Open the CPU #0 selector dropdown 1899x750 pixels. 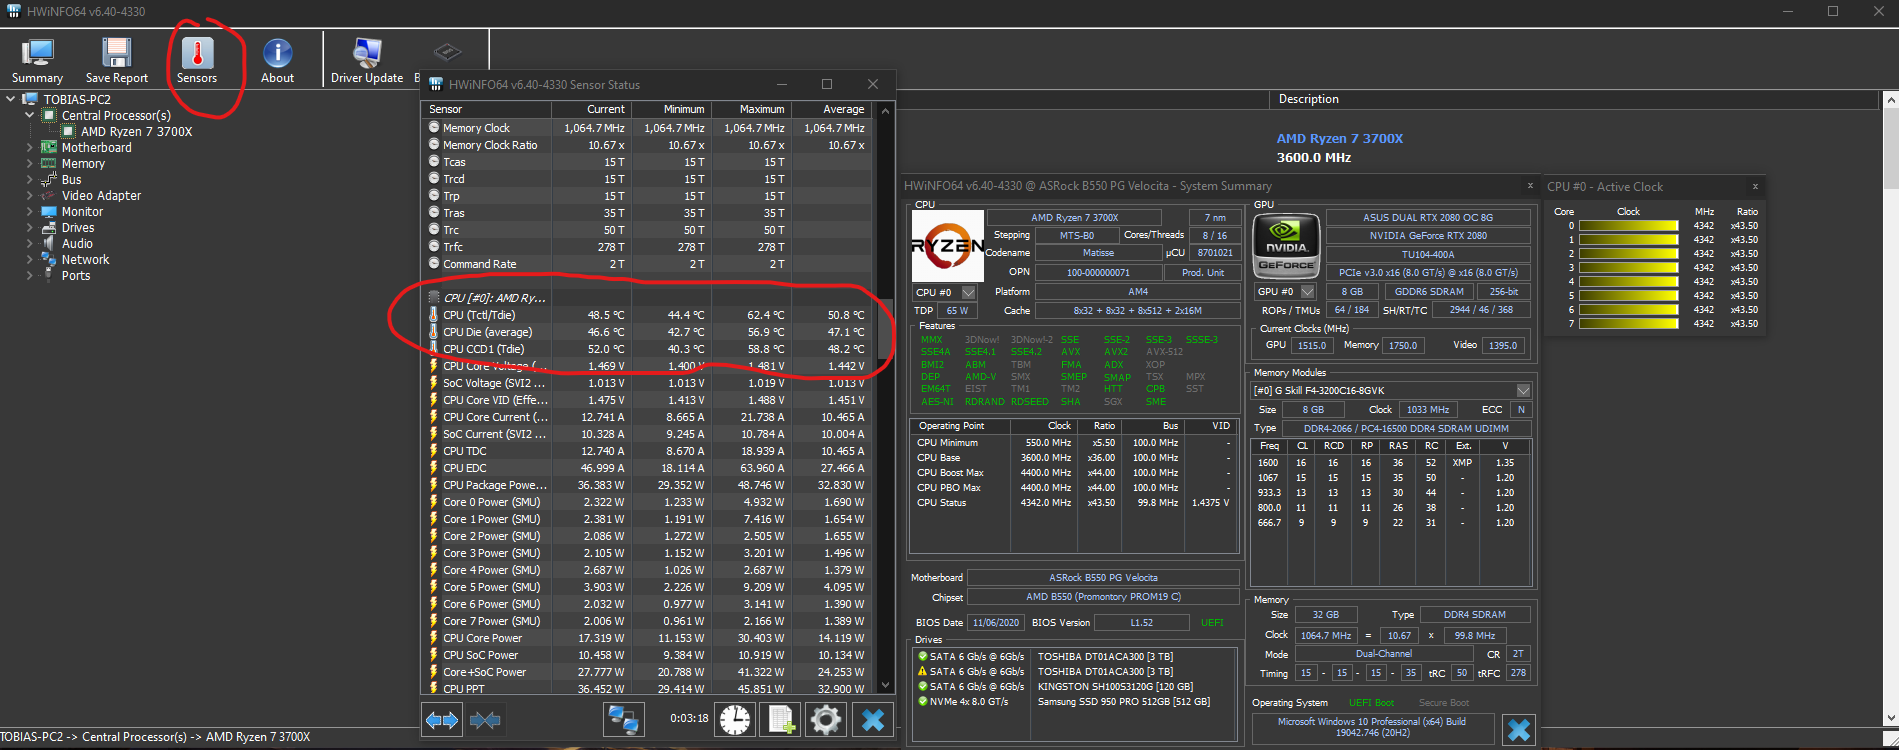click(x=968, y=292)
